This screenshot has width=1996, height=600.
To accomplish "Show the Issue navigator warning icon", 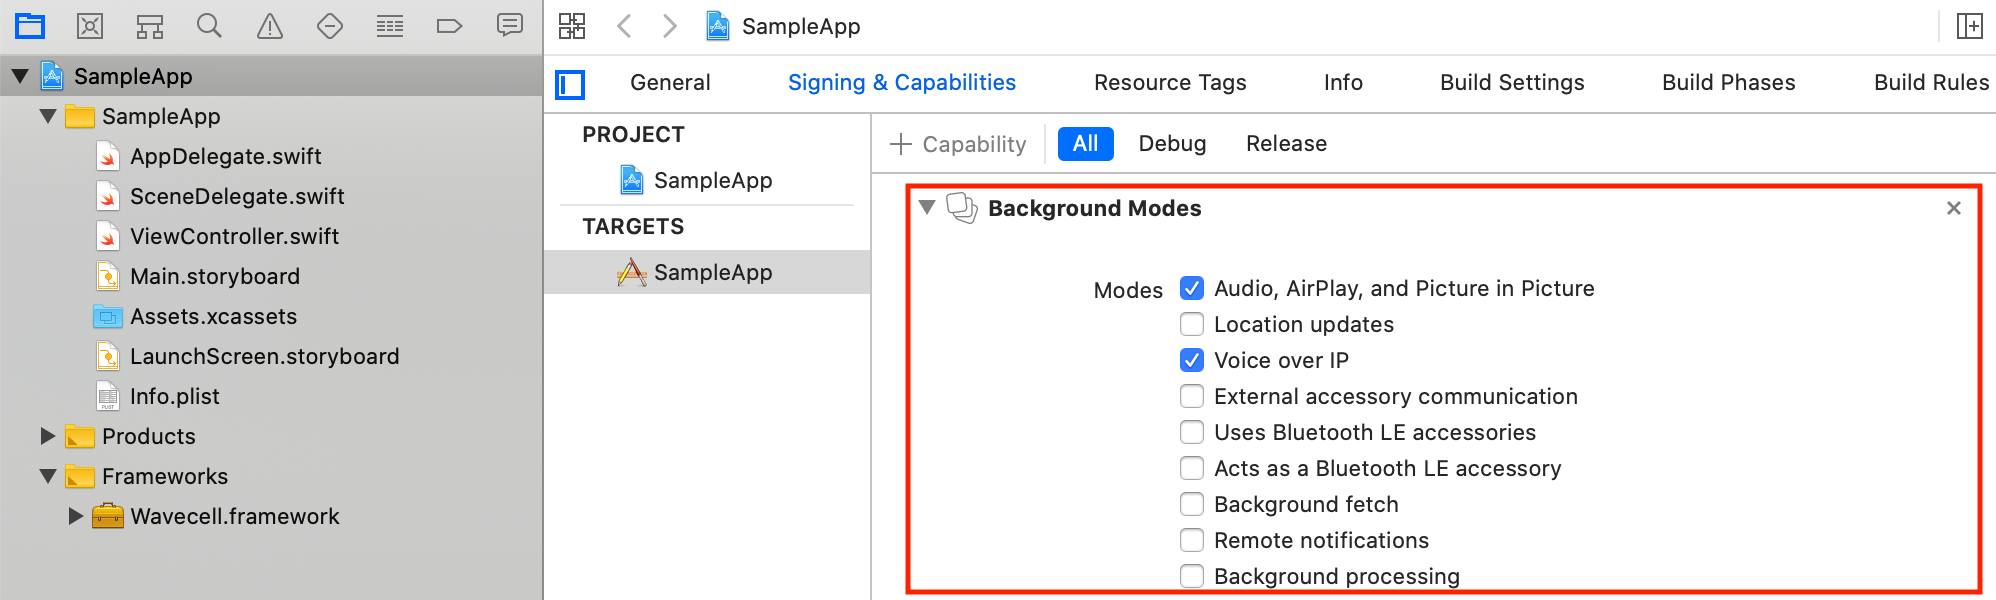I will click(270, 26).
